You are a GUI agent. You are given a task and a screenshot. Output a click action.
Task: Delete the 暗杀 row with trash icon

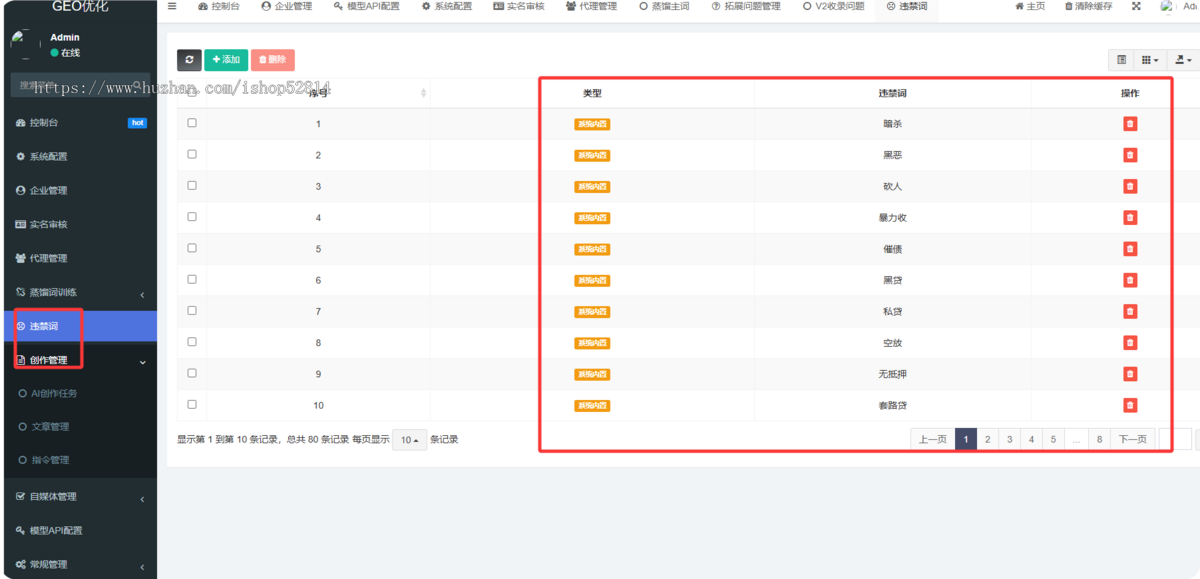click(x=1130, y=124)
